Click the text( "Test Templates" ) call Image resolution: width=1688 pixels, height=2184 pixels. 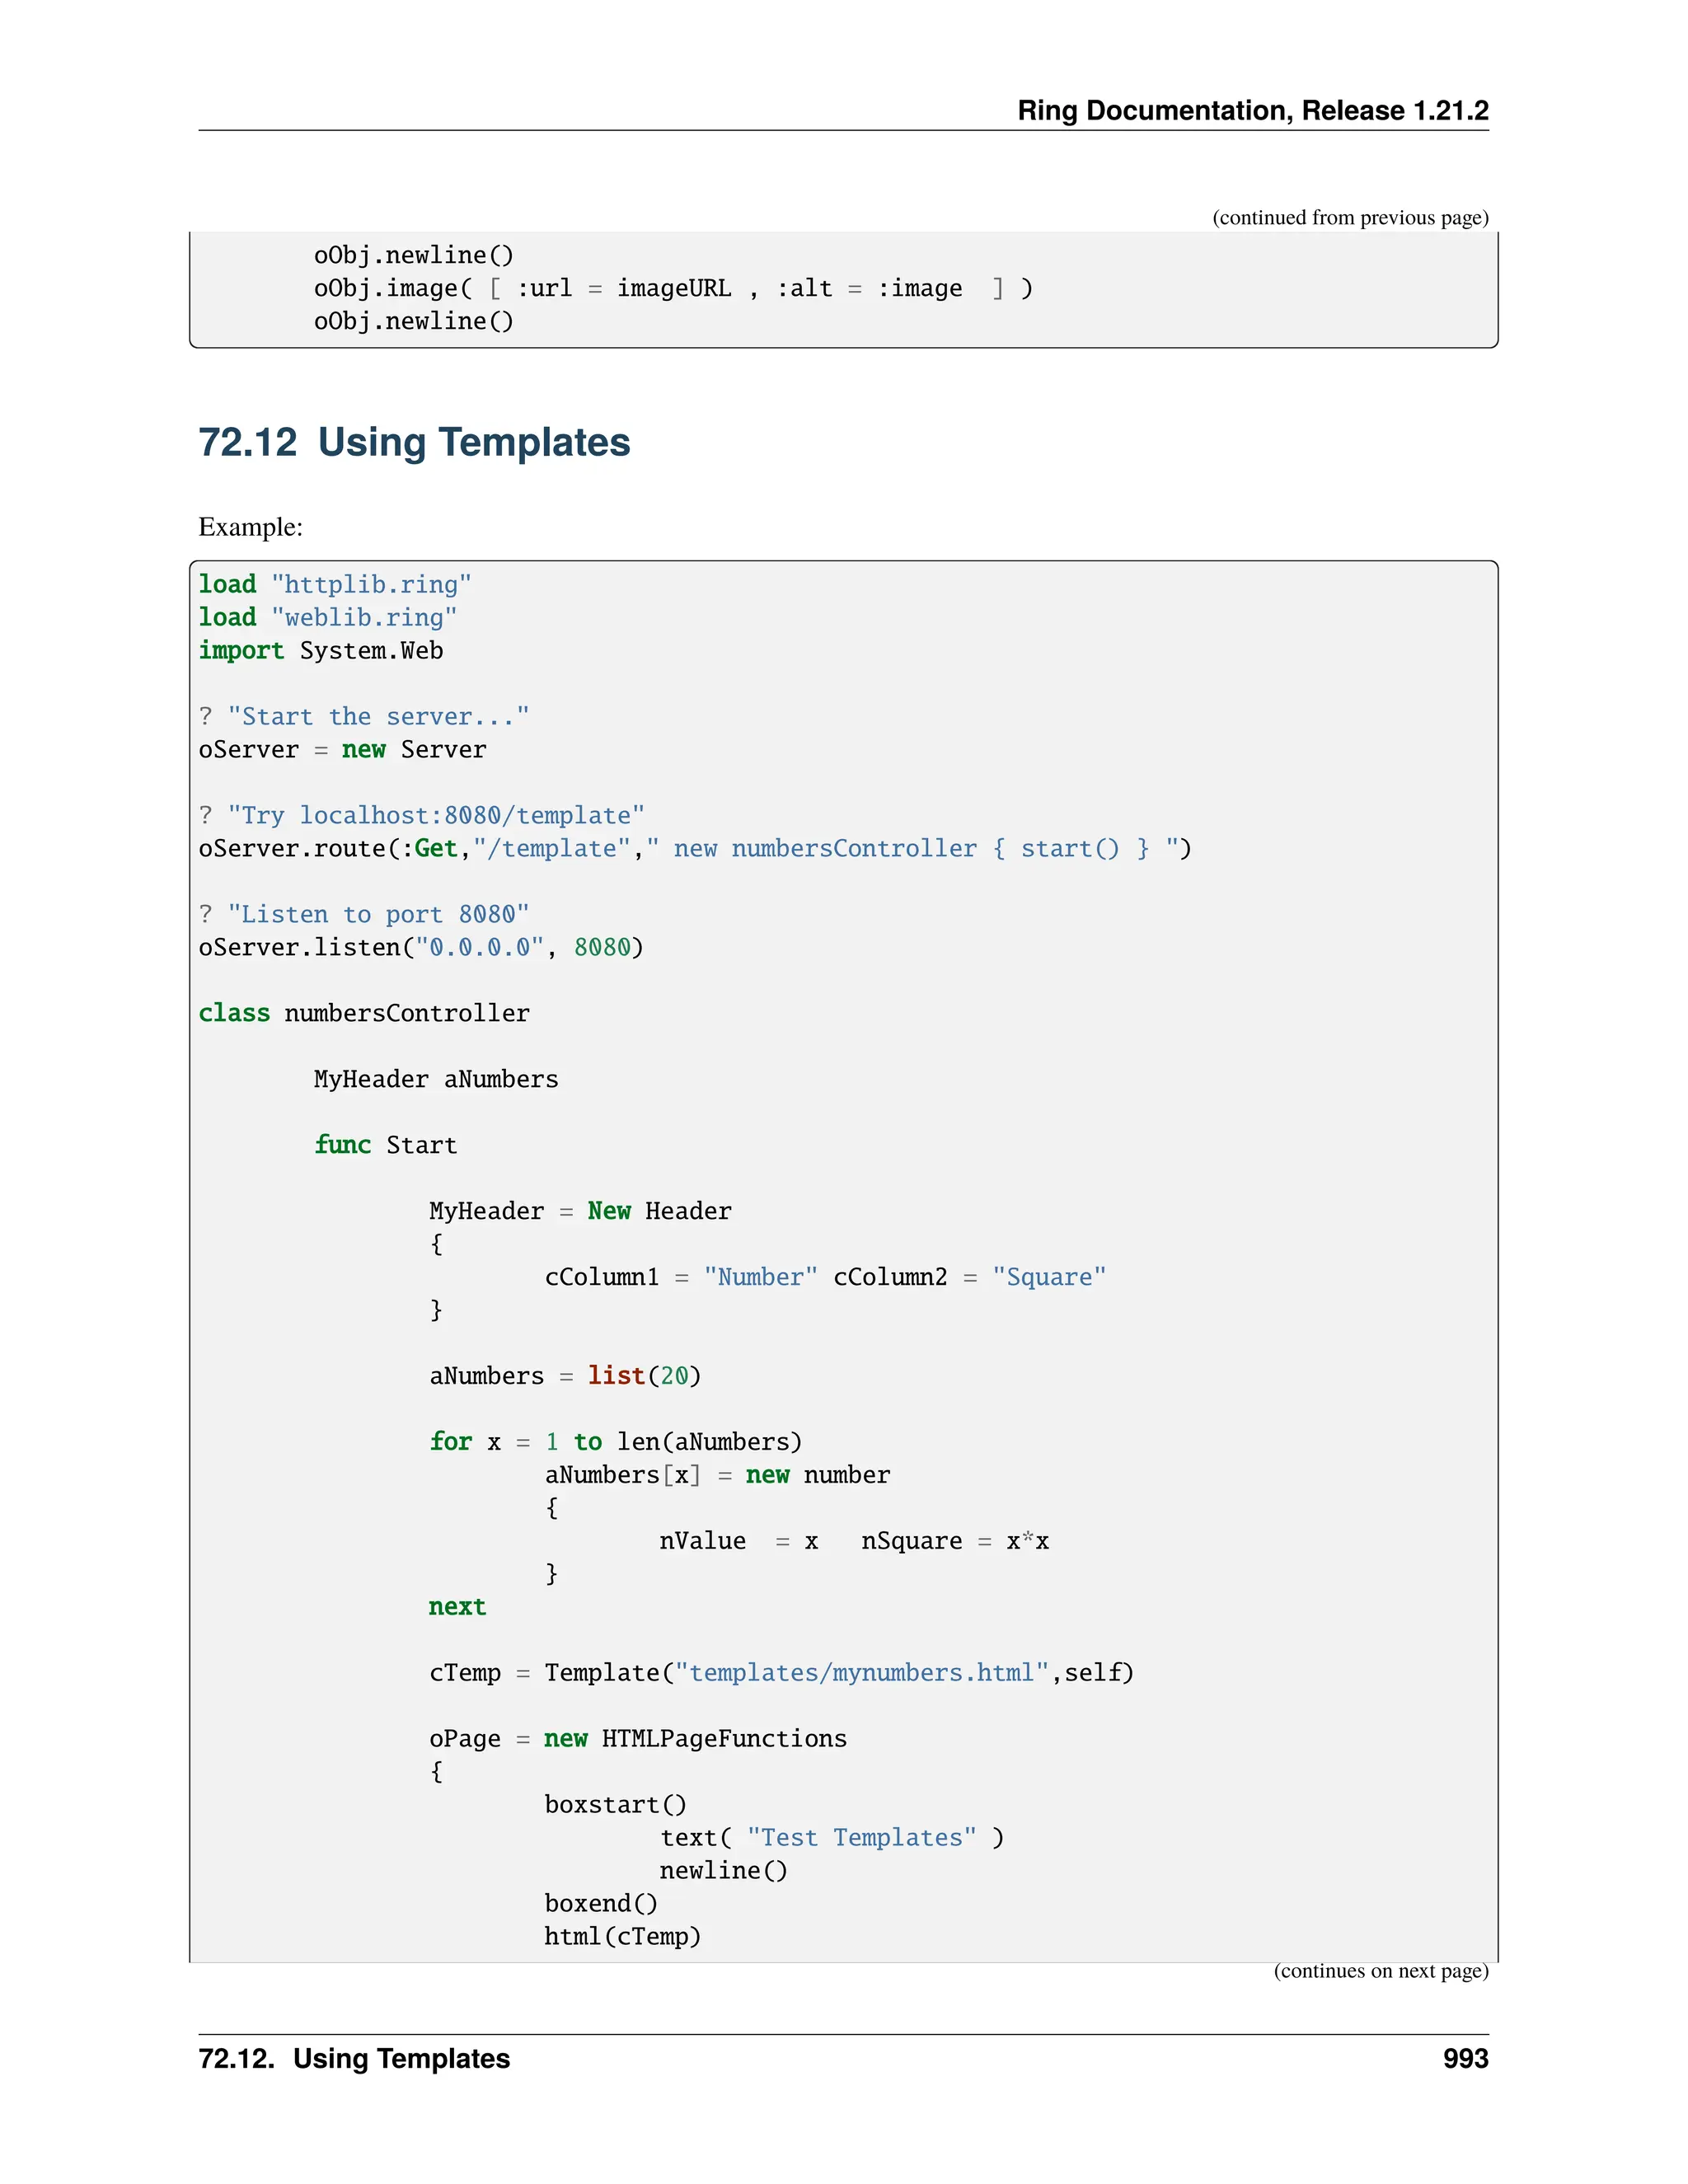(x=831, y=1838)
